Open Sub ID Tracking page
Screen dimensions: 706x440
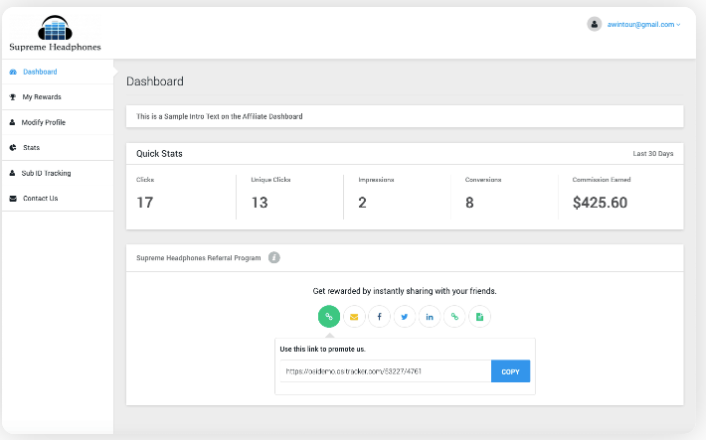(x=46, y=173)
